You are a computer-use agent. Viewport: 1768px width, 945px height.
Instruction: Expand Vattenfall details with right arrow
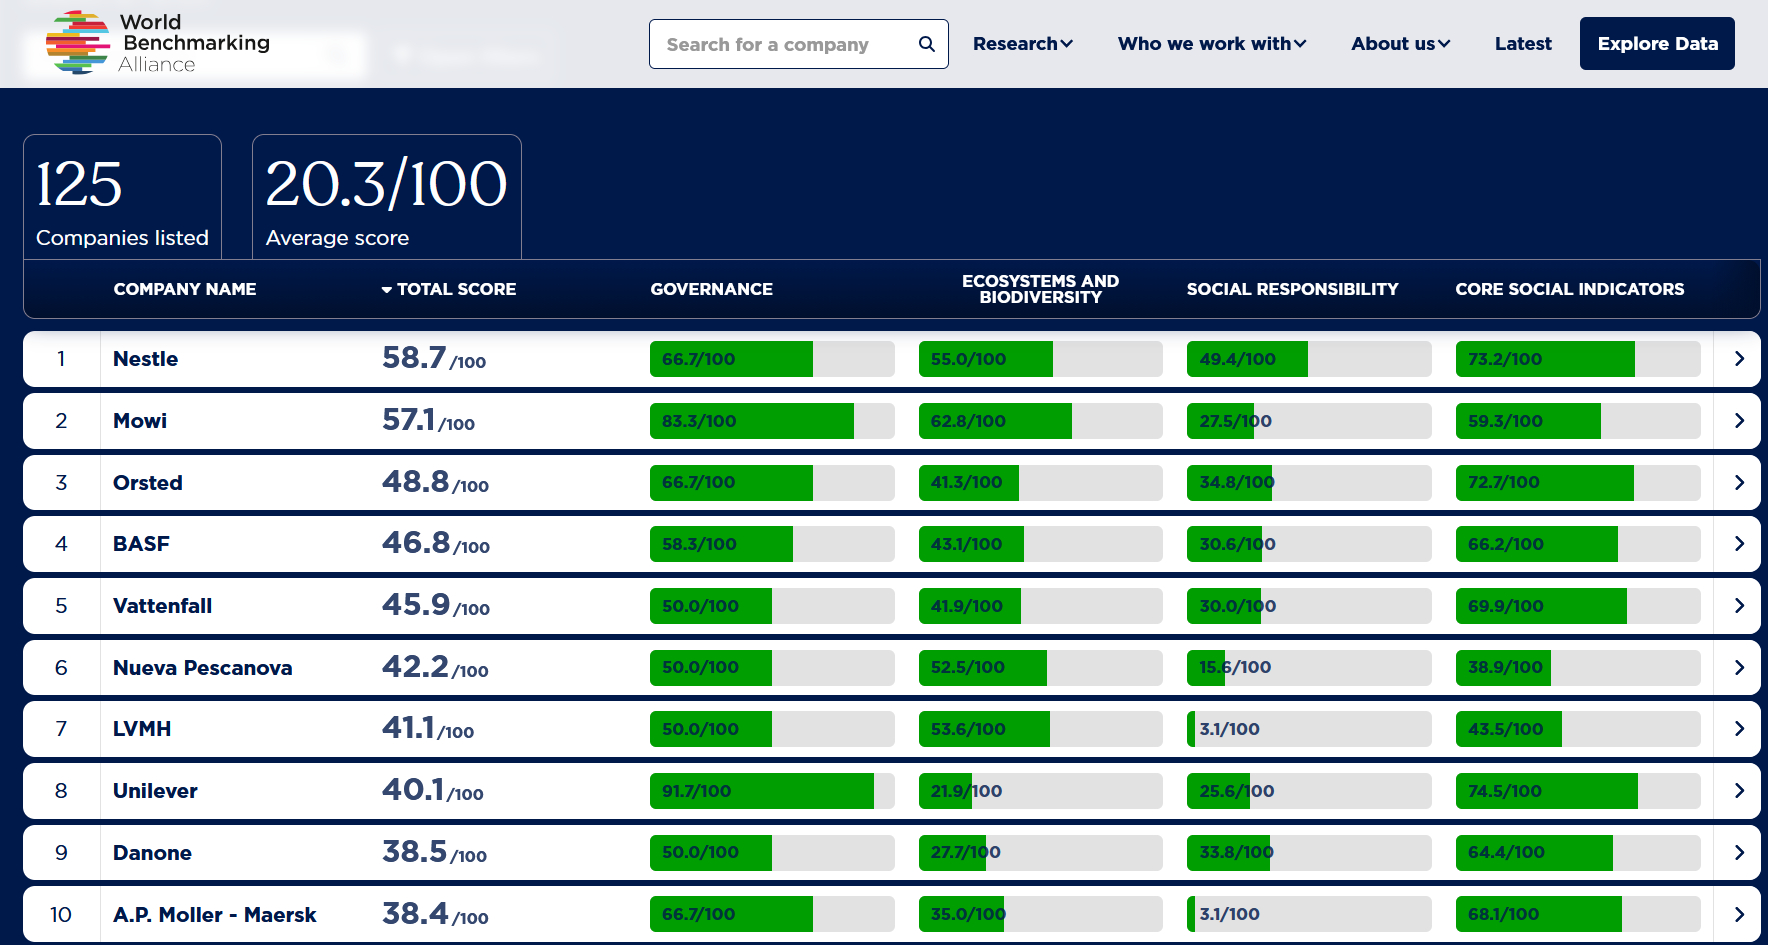point(1738,606)
